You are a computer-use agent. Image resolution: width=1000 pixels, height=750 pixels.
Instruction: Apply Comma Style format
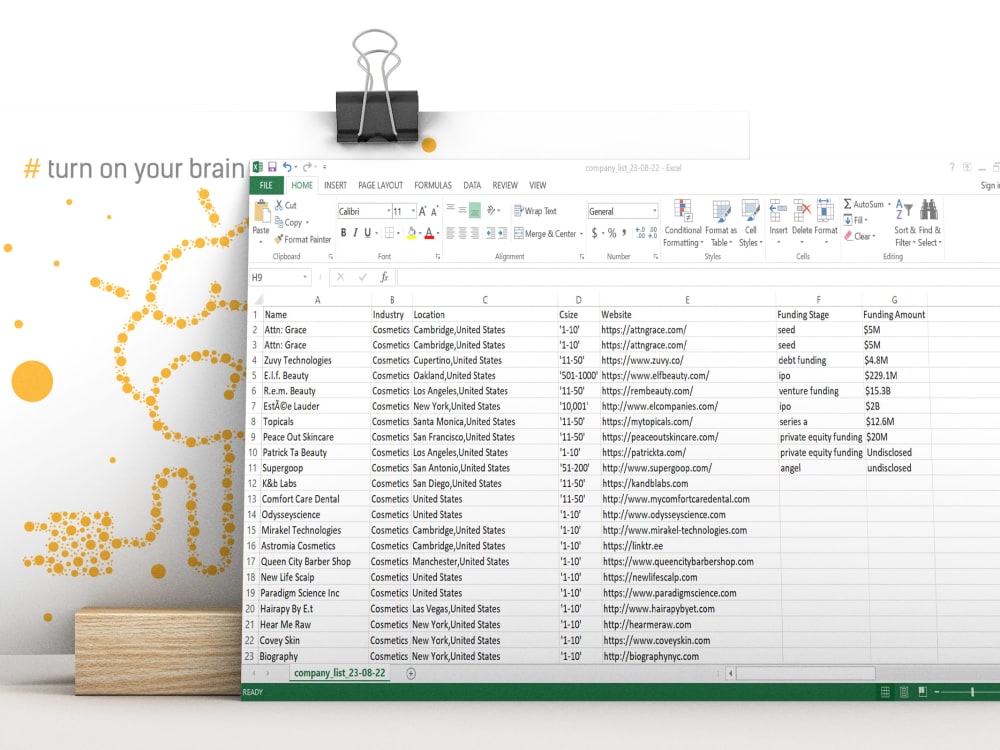[x=624, y=233]
